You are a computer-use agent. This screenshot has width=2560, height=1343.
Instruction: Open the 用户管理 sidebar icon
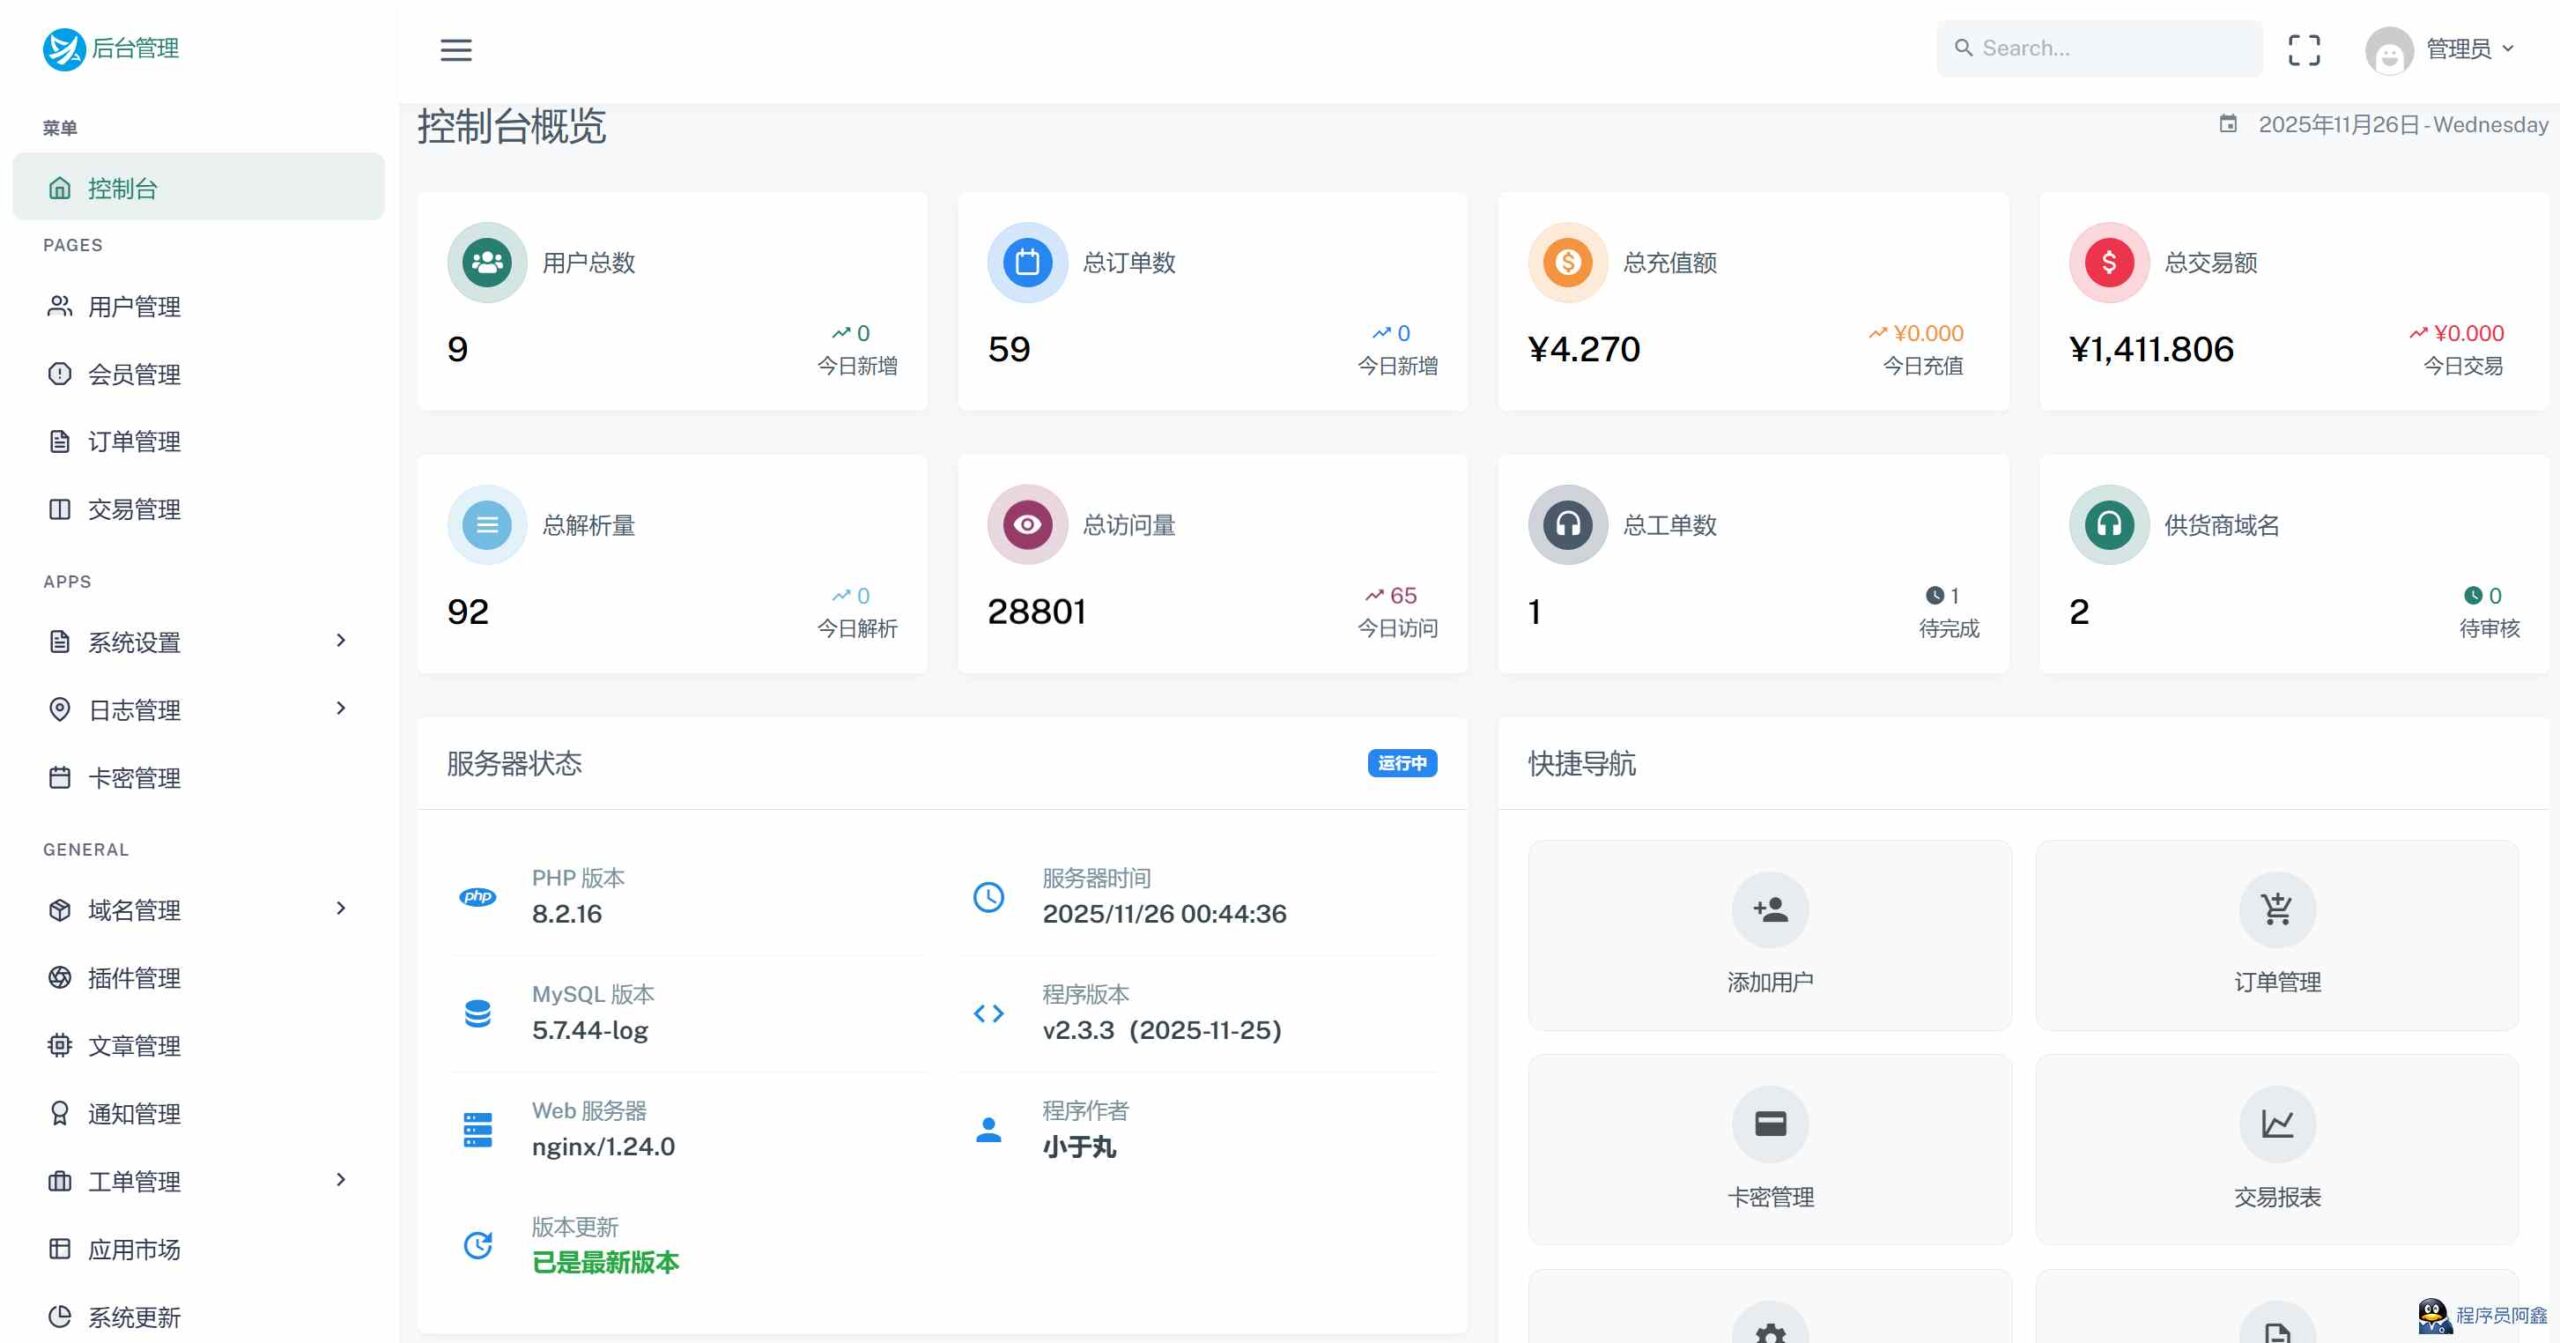pyautogui.click(x=59, y=307)
